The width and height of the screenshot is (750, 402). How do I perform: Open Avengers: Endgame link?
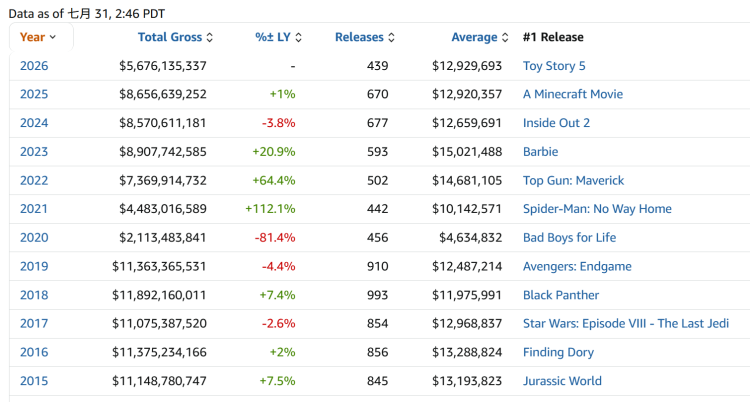point(577,267)
